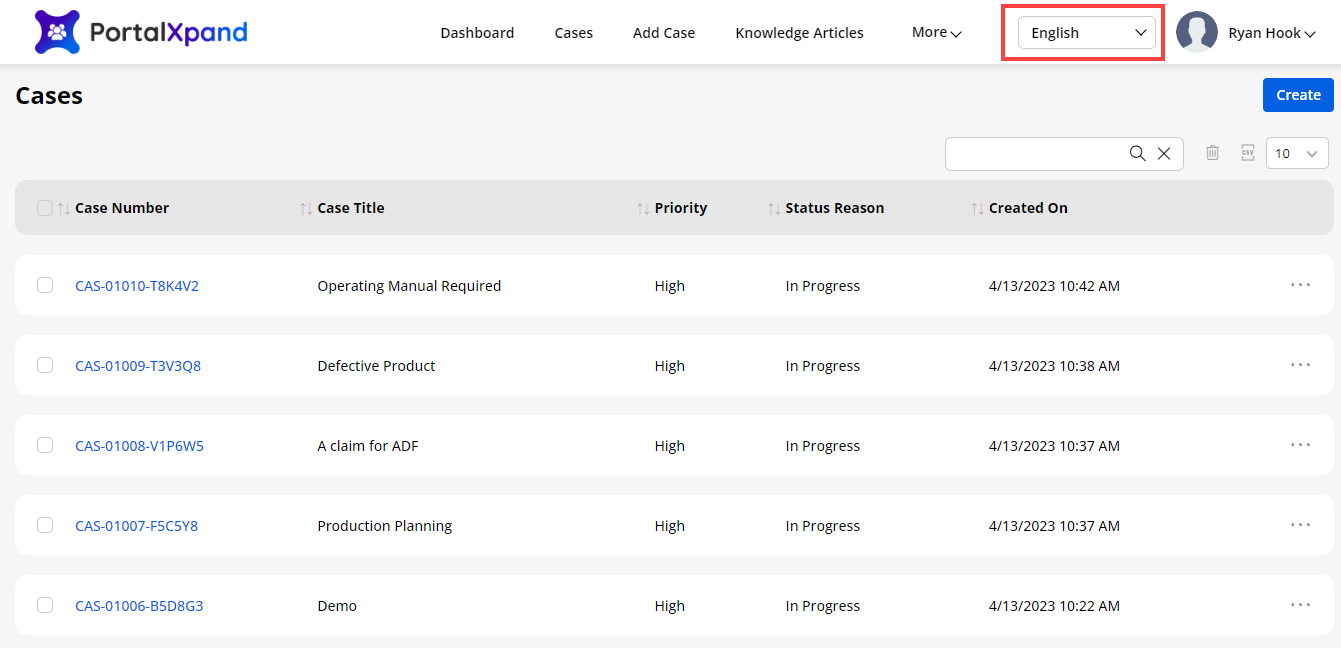Toggle the select-all checkbox in header
Screen dimensions: 1341x648
pos(45,208)
